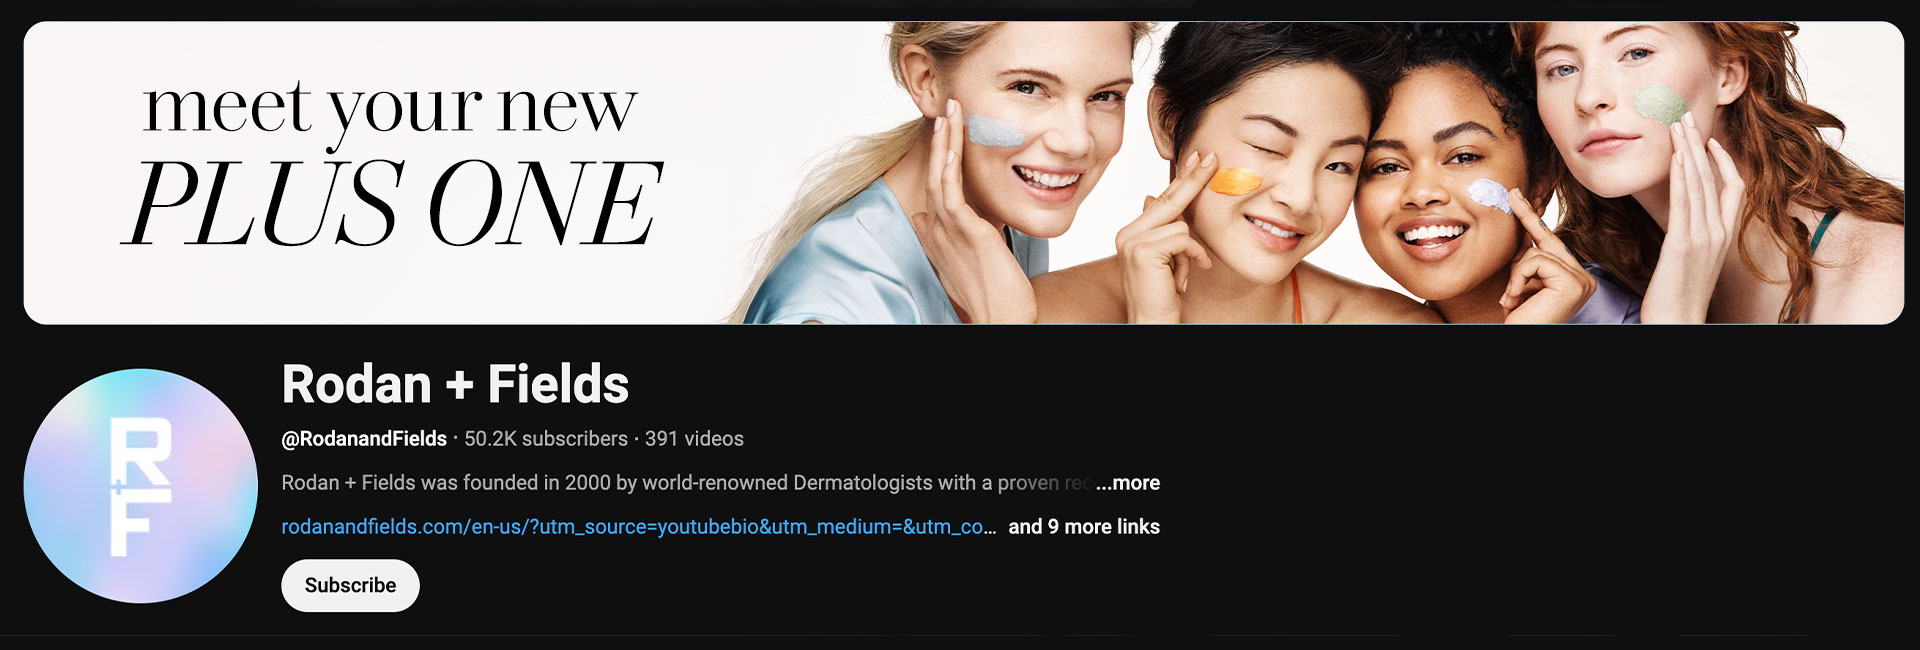Click the @RodanandFields handle
The image size is (1920, 650).
pyautogui.click(x=364, y=439)
